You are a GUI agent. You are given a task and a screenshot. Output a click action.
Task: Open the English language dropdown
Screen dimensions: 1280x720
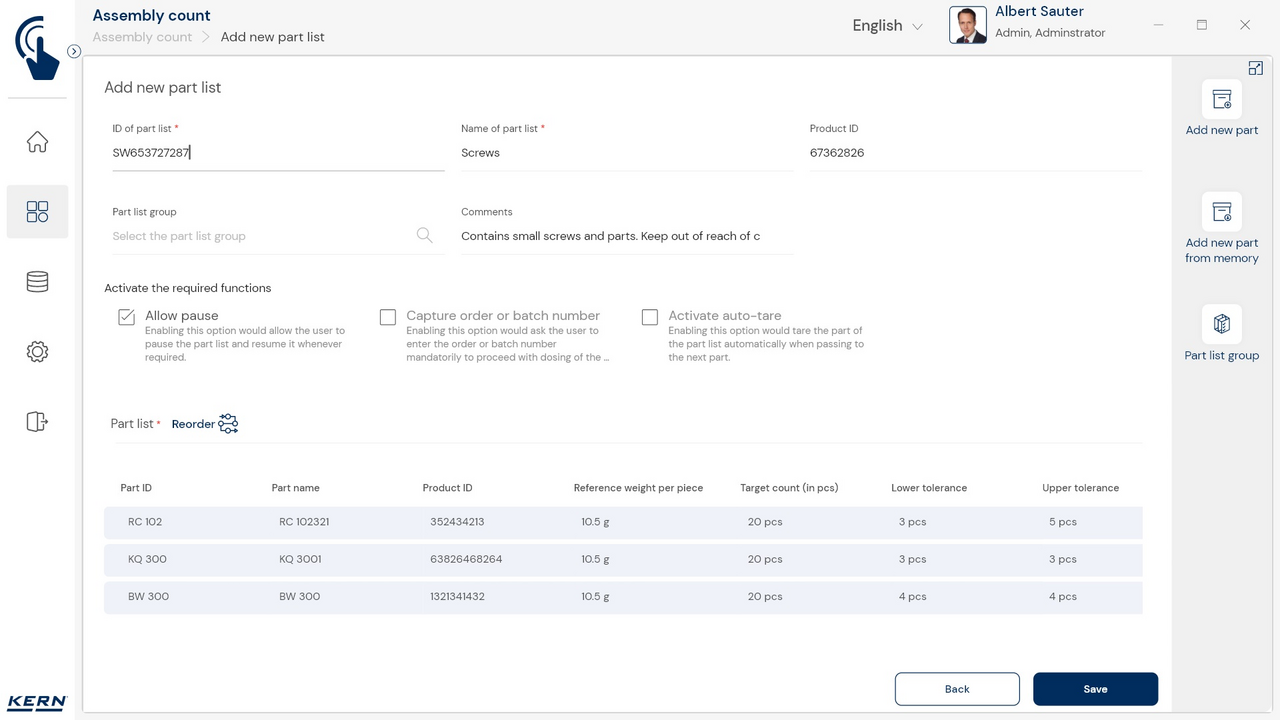887,26
